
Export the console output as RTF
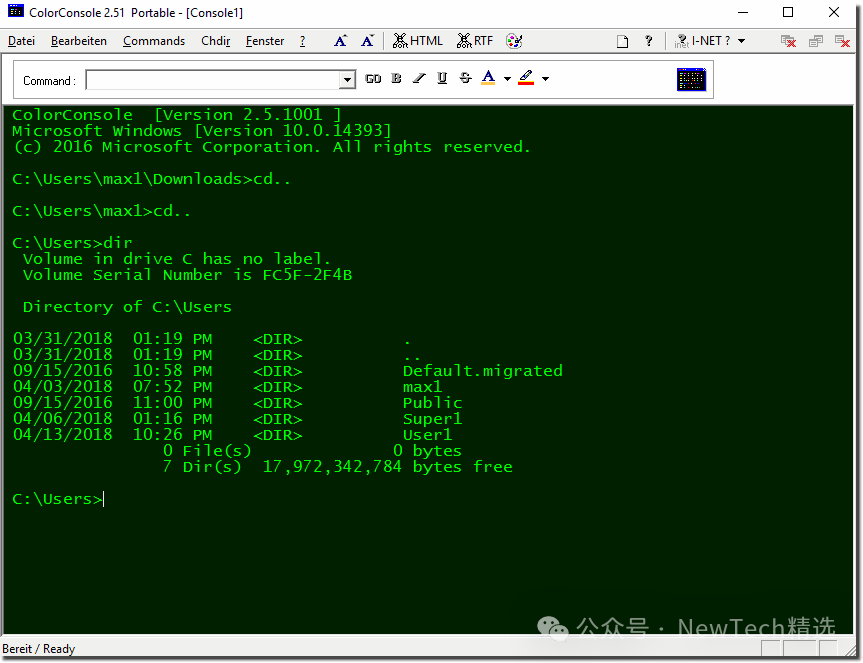(x=475, y=41)
